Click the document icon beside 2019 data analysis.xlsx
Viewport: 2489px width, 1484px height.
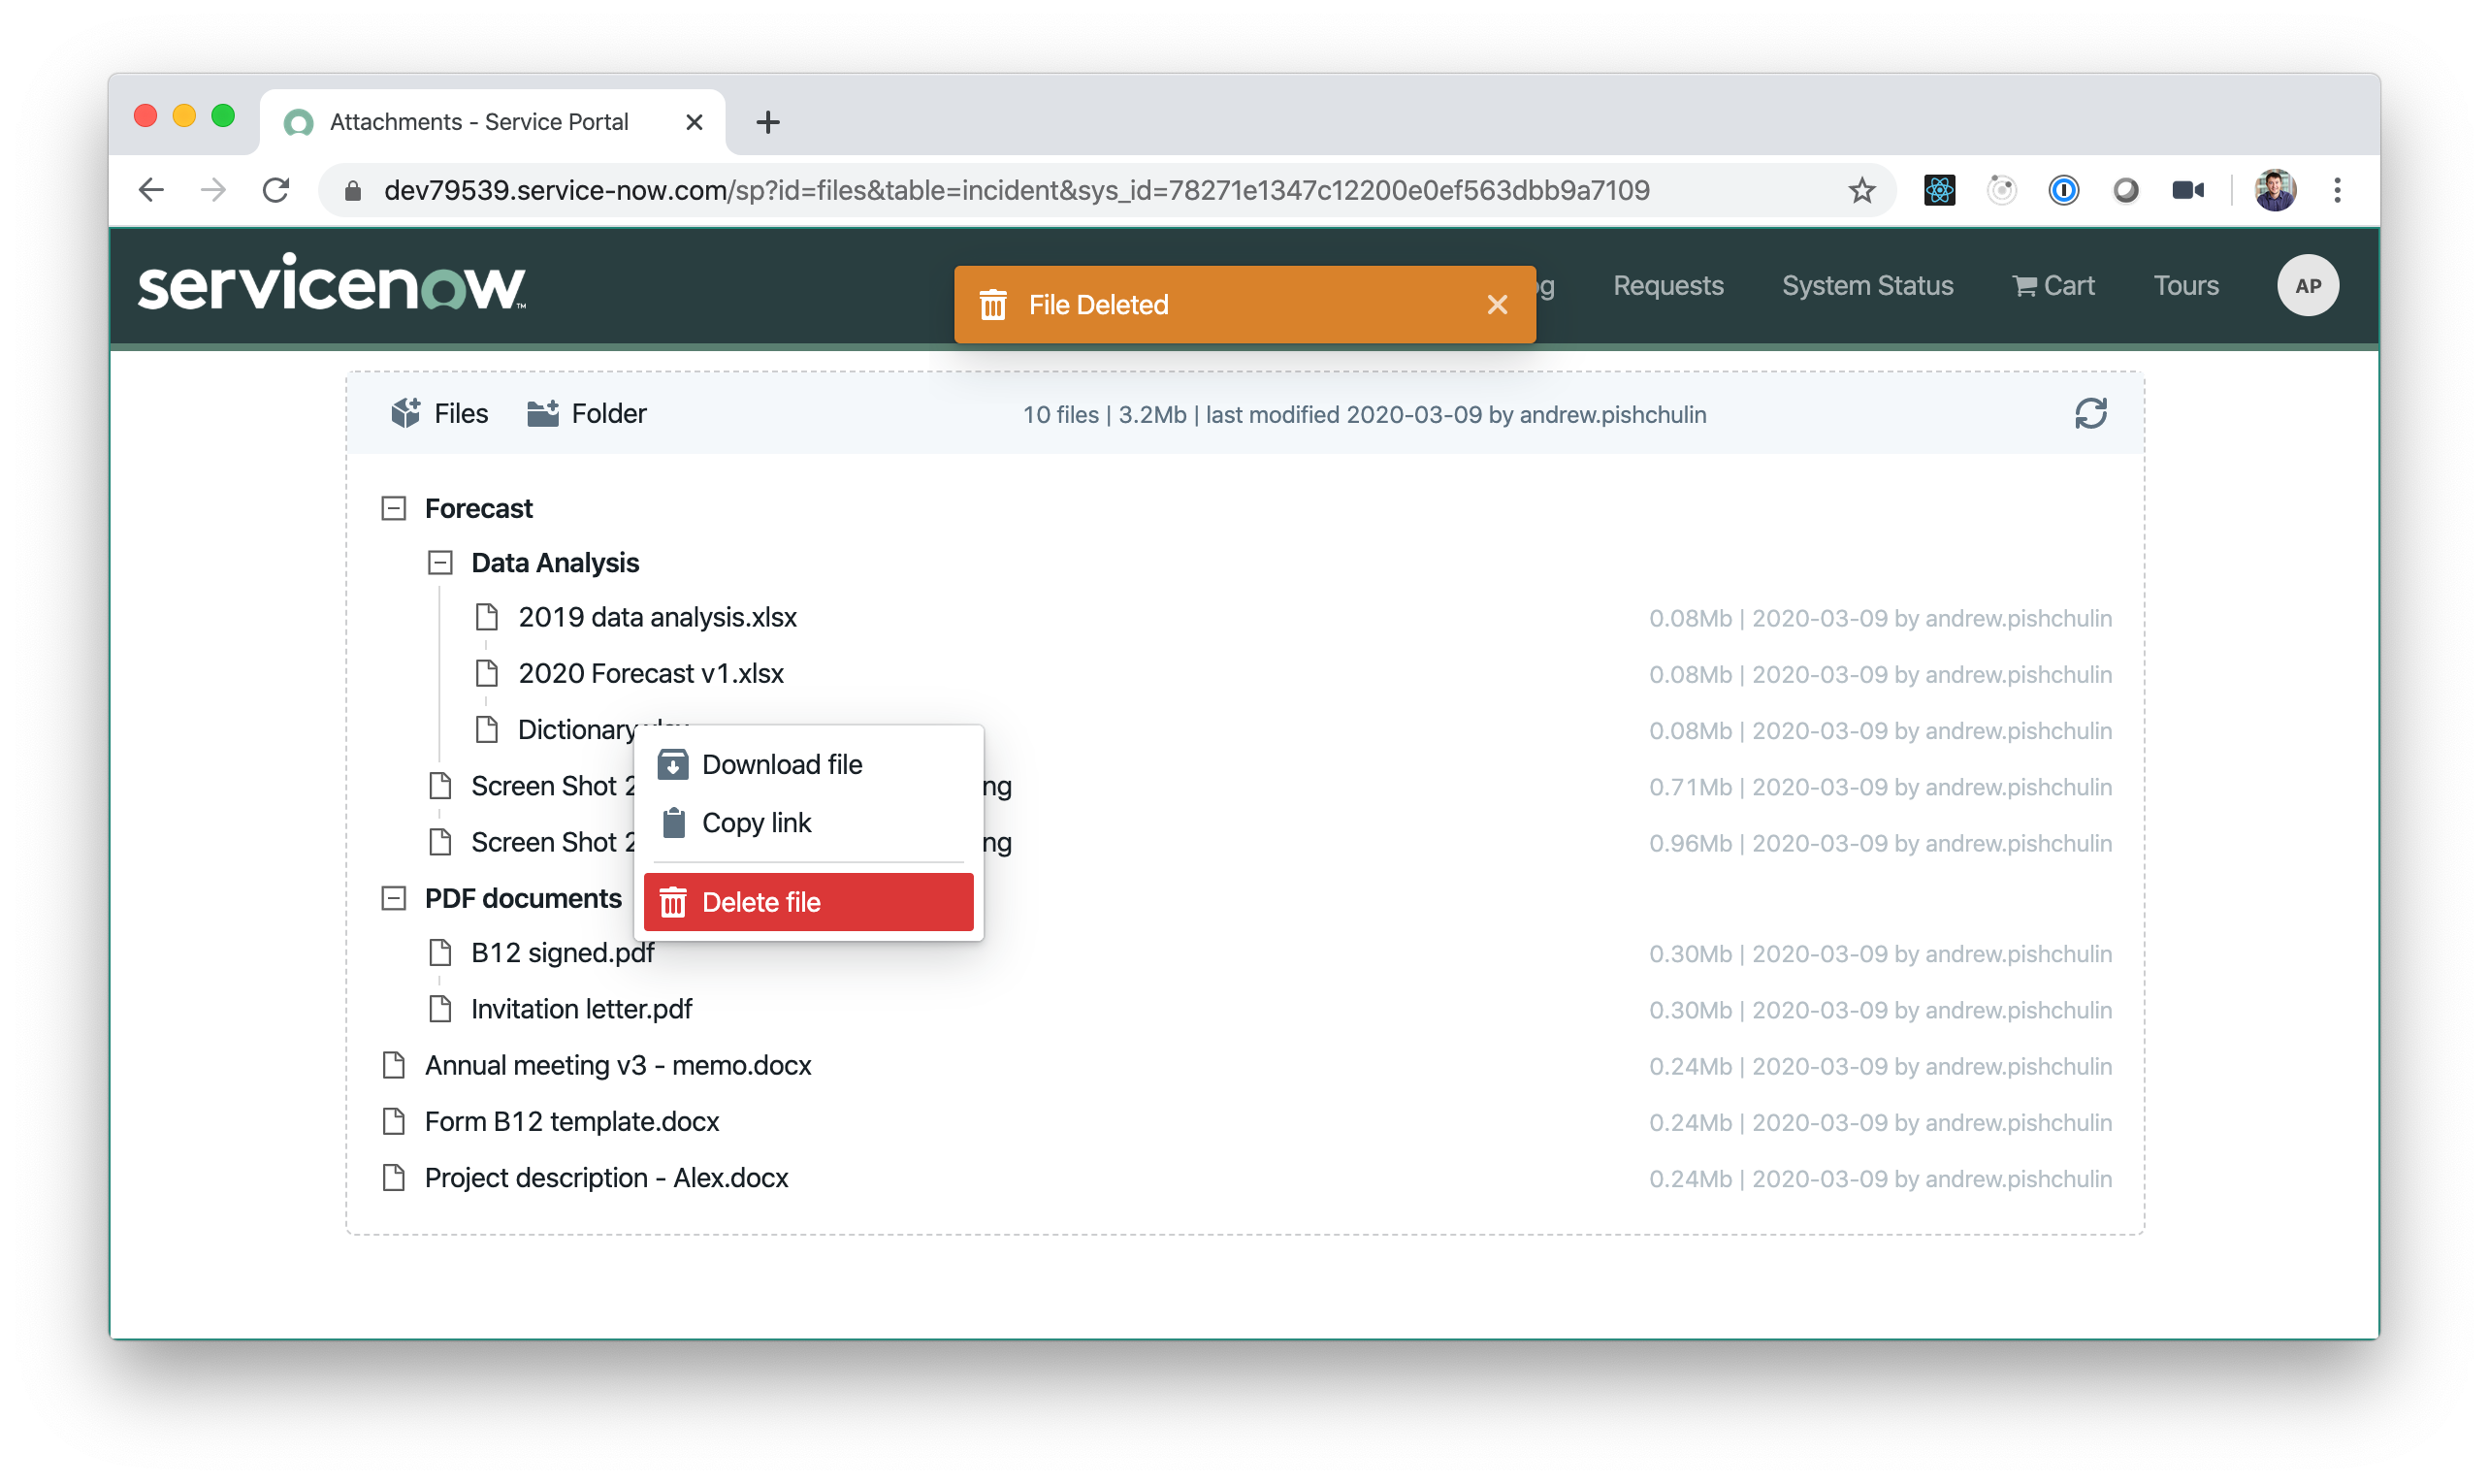click(488, 617)
